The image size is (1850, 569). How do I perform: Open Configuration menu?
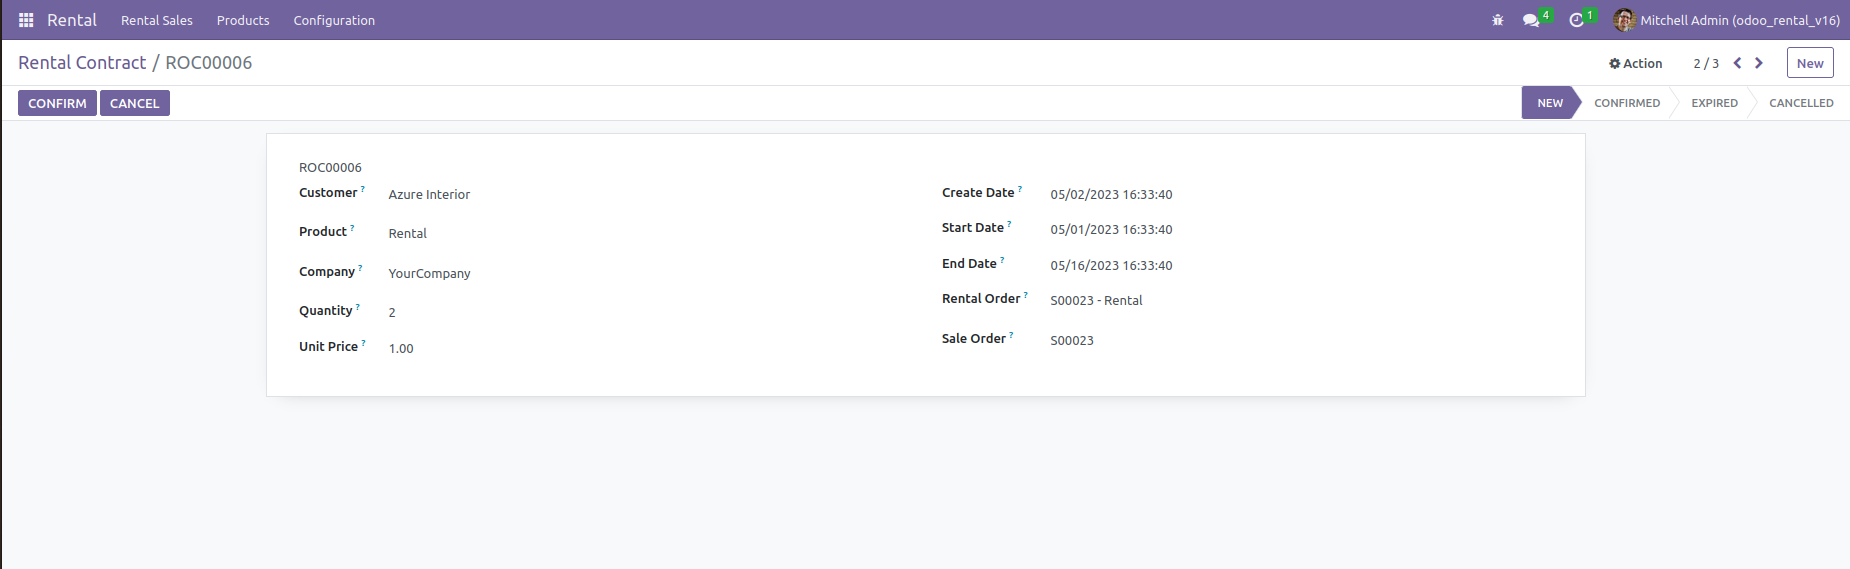(x=334, y=20)
